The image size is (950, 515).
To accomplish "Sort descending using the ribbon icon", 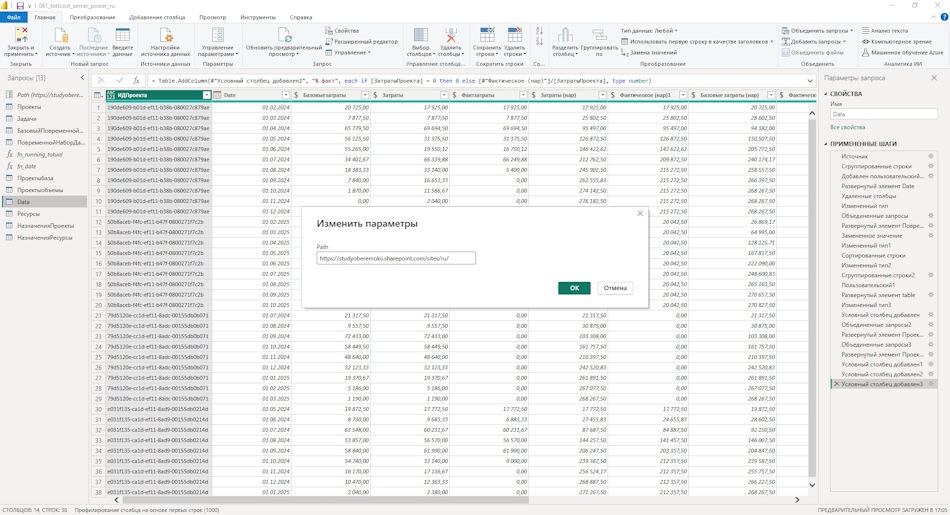I will point(539,41).
